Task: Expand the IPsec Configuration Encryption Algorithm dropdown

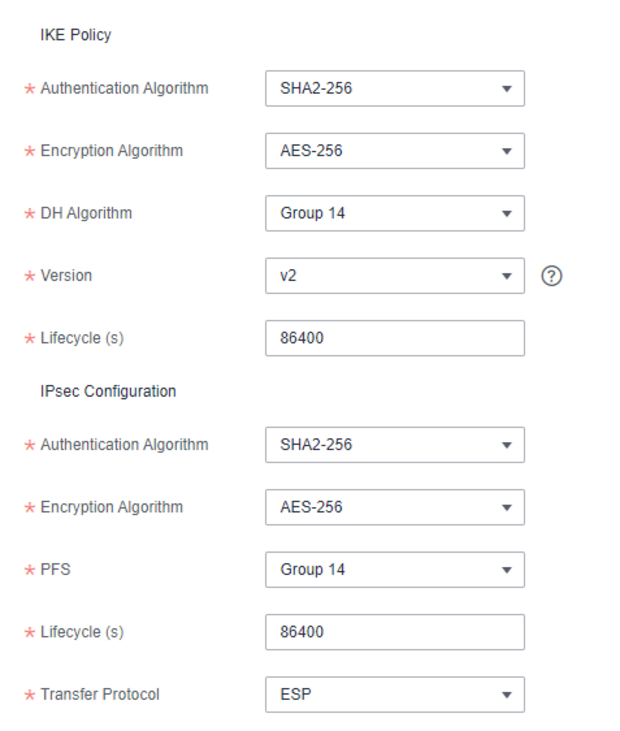Action: 394,507
